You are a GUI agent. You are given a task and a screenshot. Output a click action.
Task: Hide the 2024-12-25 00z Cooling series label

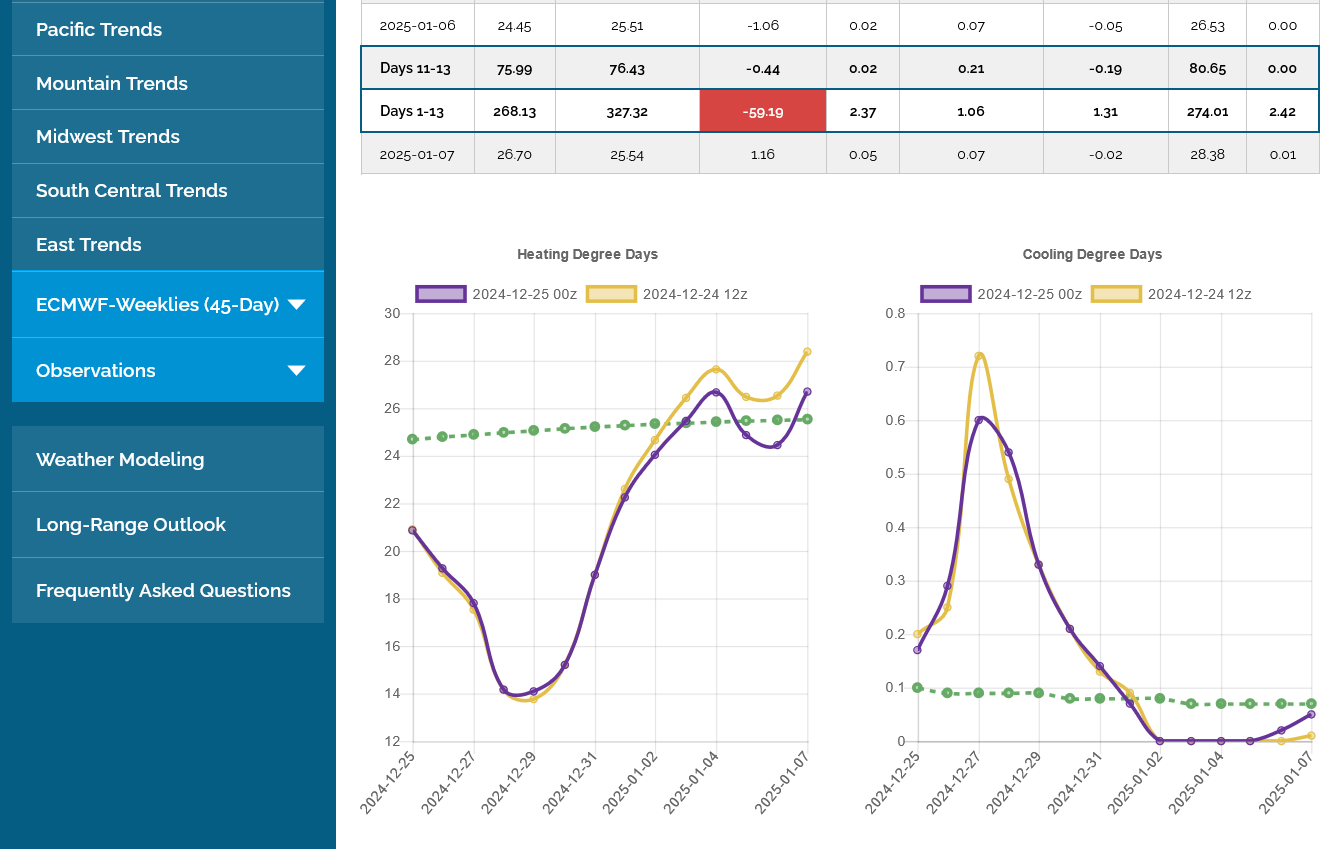click(1029, 294)
